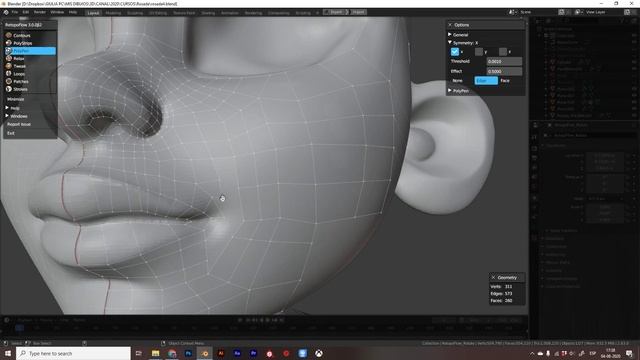Click the Blender logo in the menu bar
The image size is (640, 360).
coord(6,12)
